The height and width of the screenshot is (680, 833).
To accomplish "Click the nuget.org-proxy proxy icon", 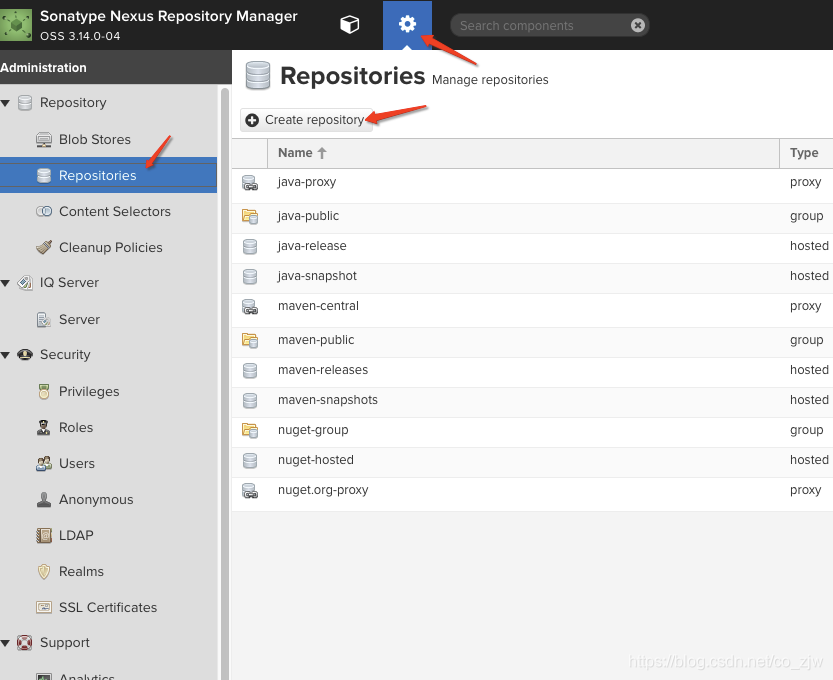I will 250,491.
